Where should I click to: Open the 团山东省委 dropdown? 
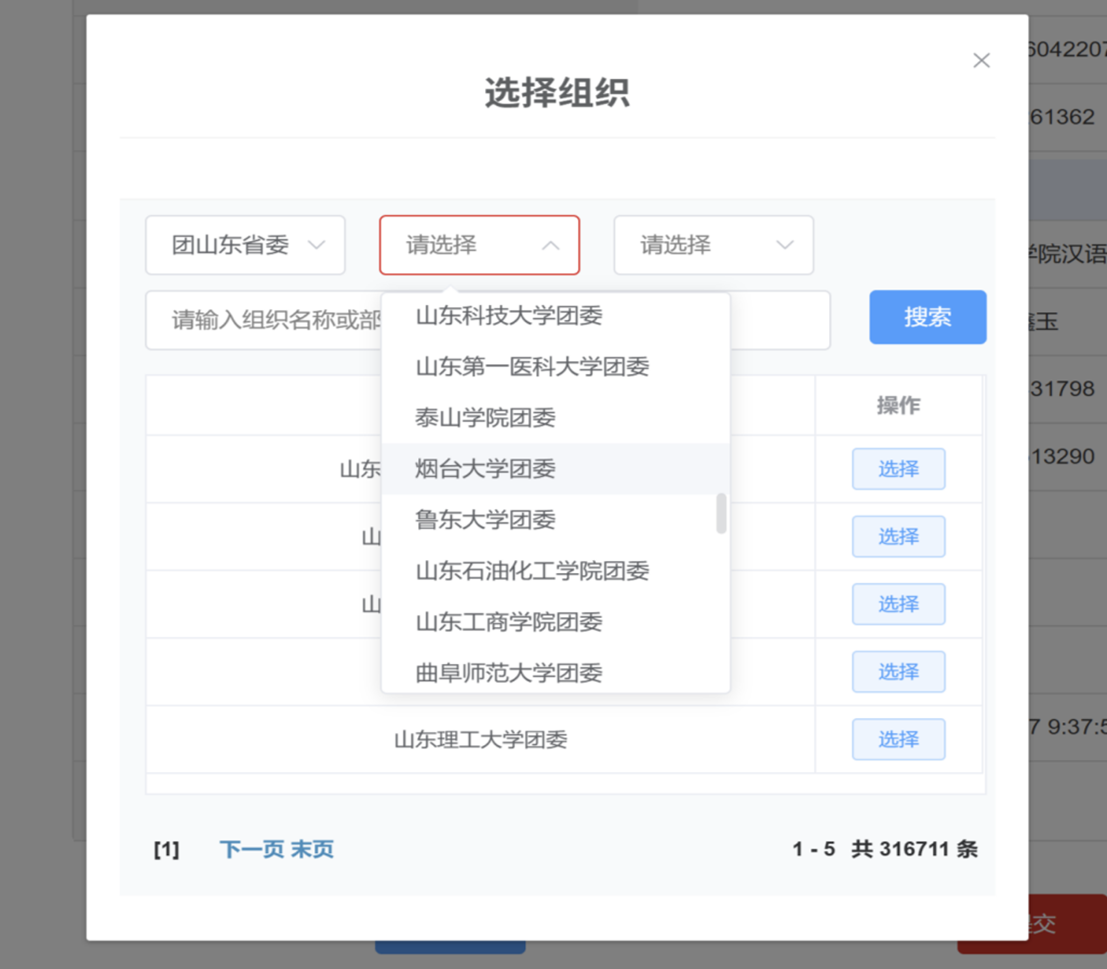tap(245, 245)
